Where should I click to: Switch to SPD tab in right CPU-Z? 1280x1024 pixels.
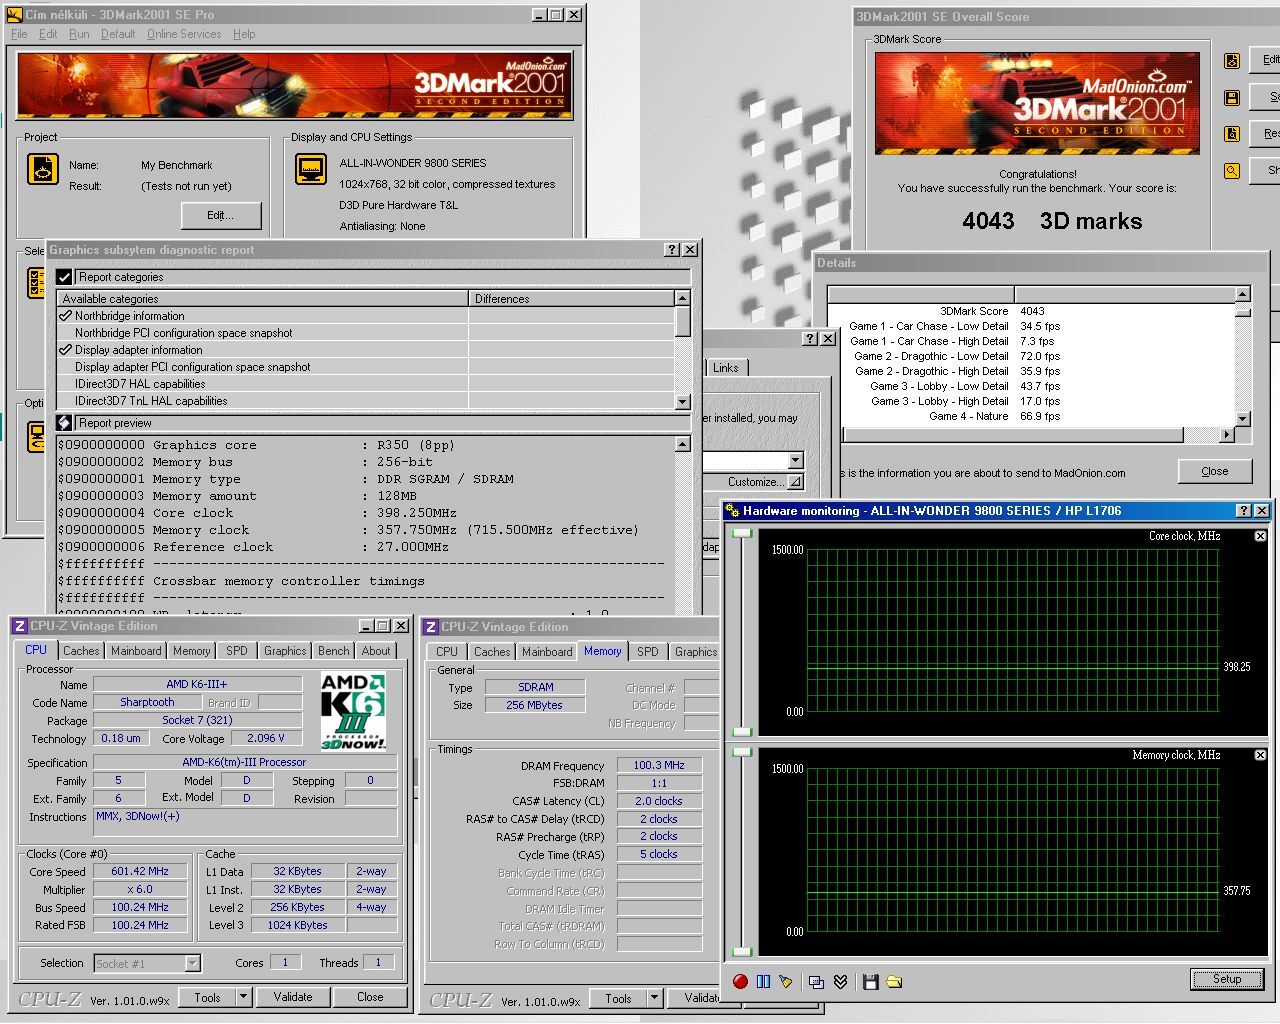(648, 652)
